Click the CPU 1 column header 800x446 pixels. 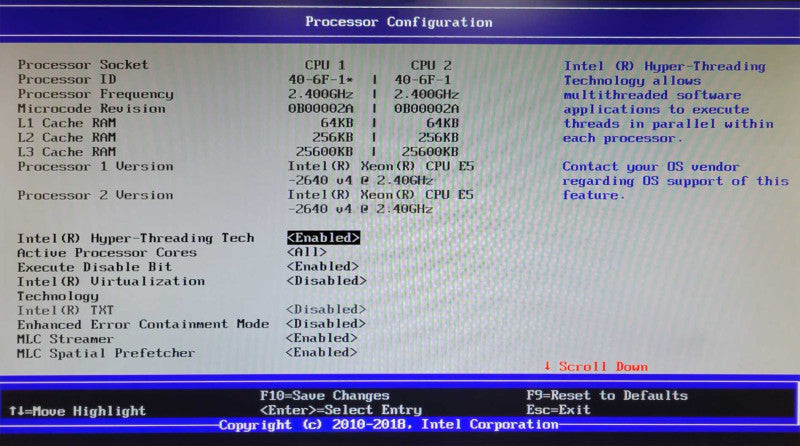325,65
